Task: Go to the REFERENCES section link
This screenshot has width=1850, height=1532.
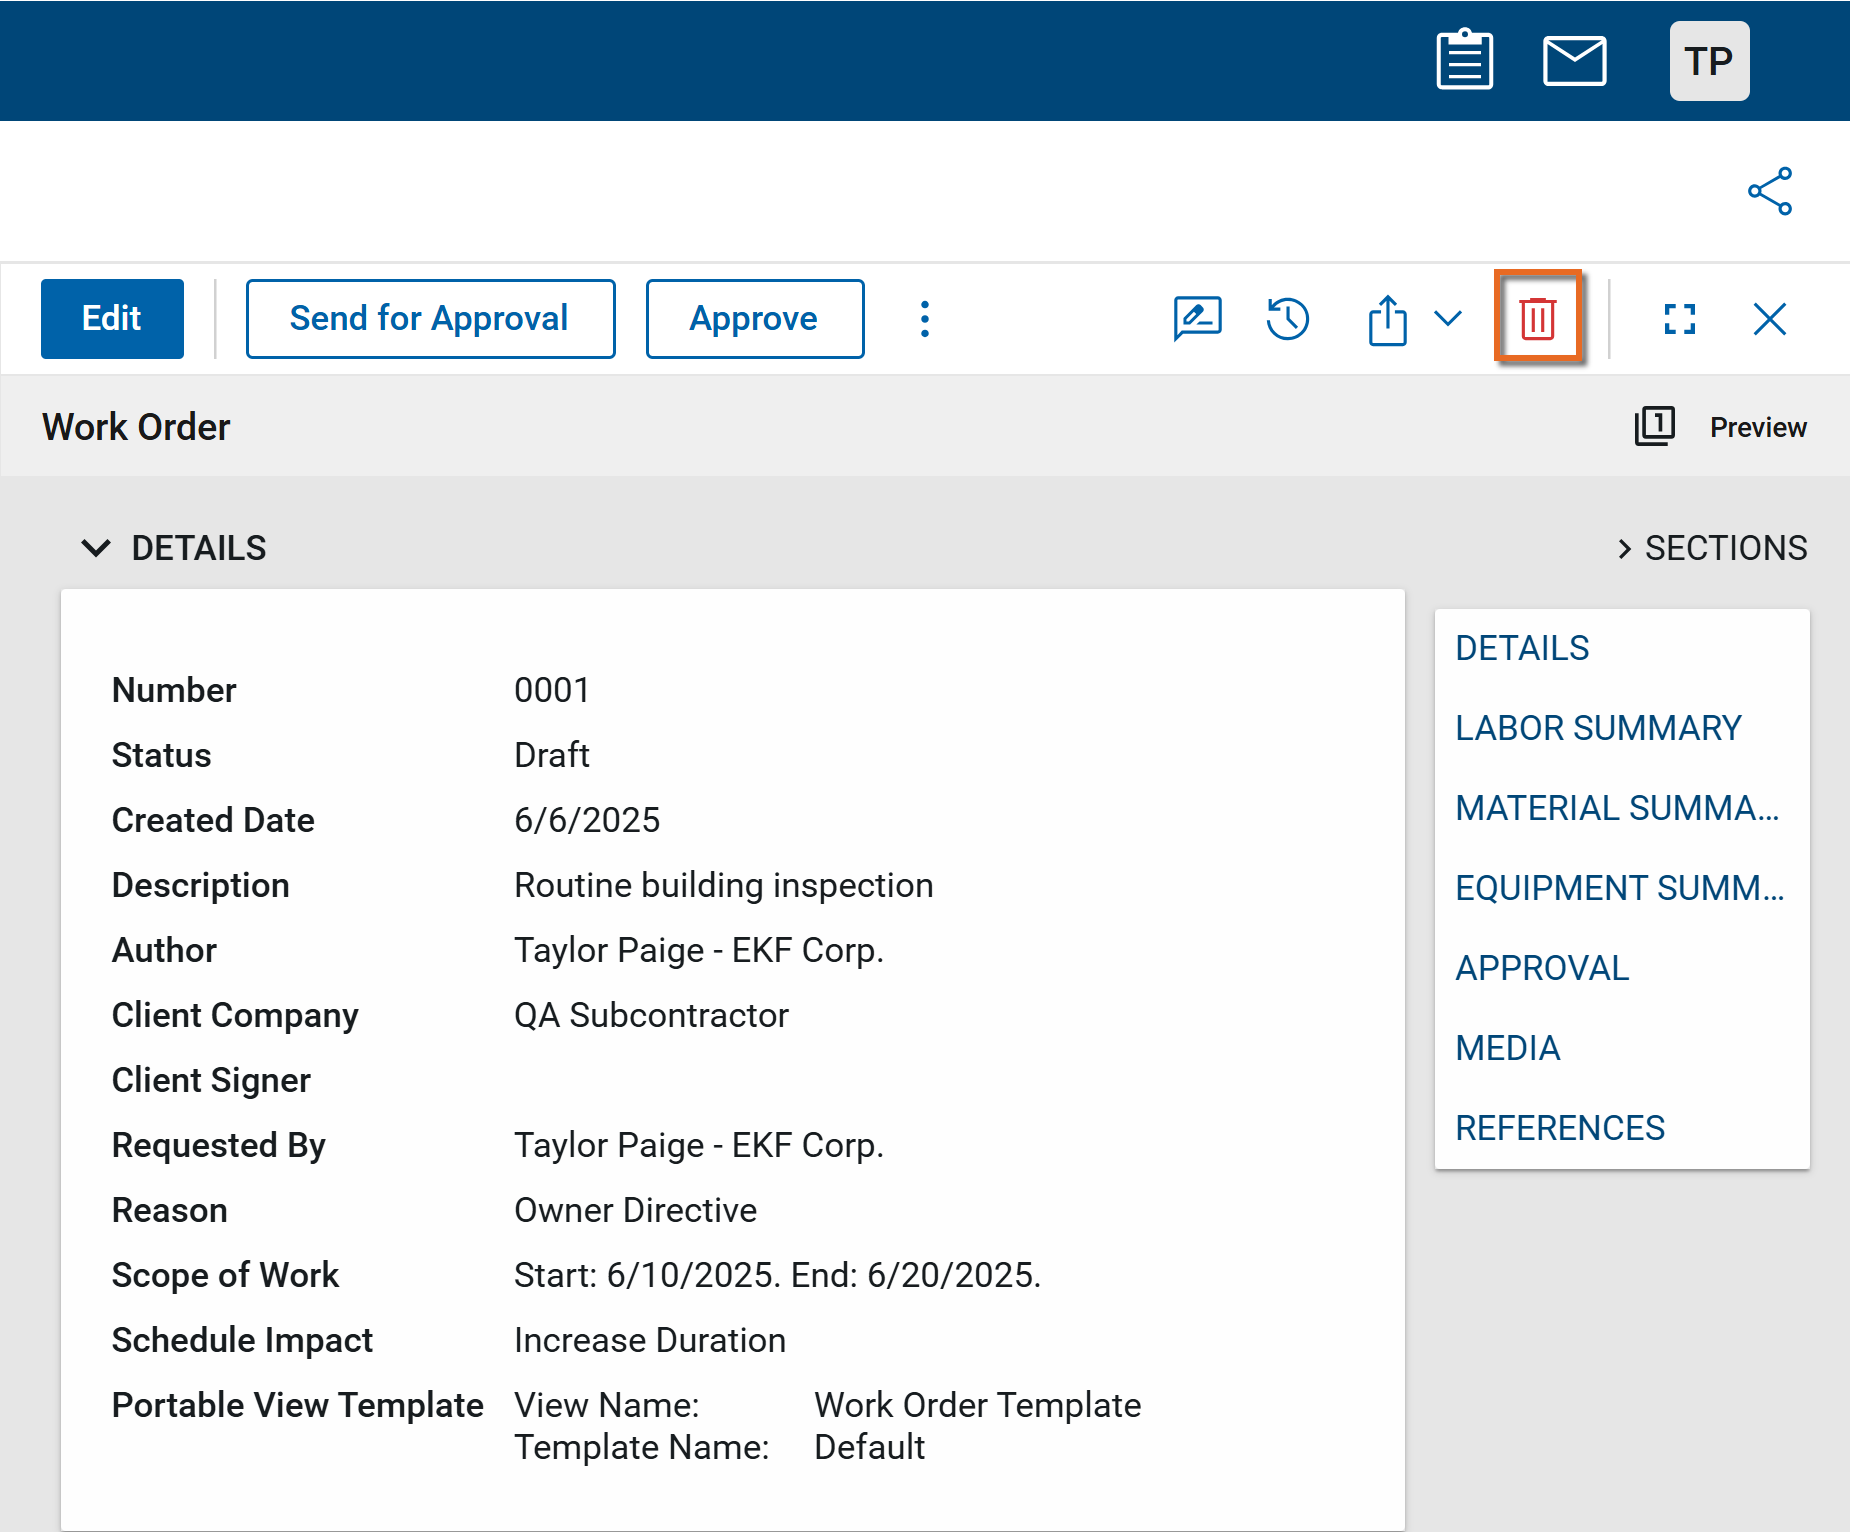Action: coord(1559,1128)
